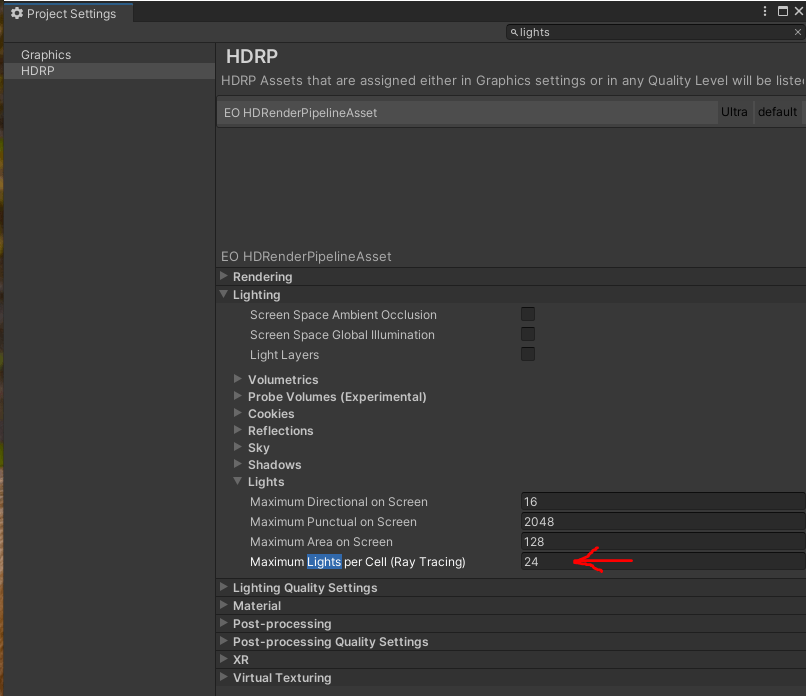Click the magnifier icon in the search box
The height and width of the screenshot is (696, 806).
515,32
